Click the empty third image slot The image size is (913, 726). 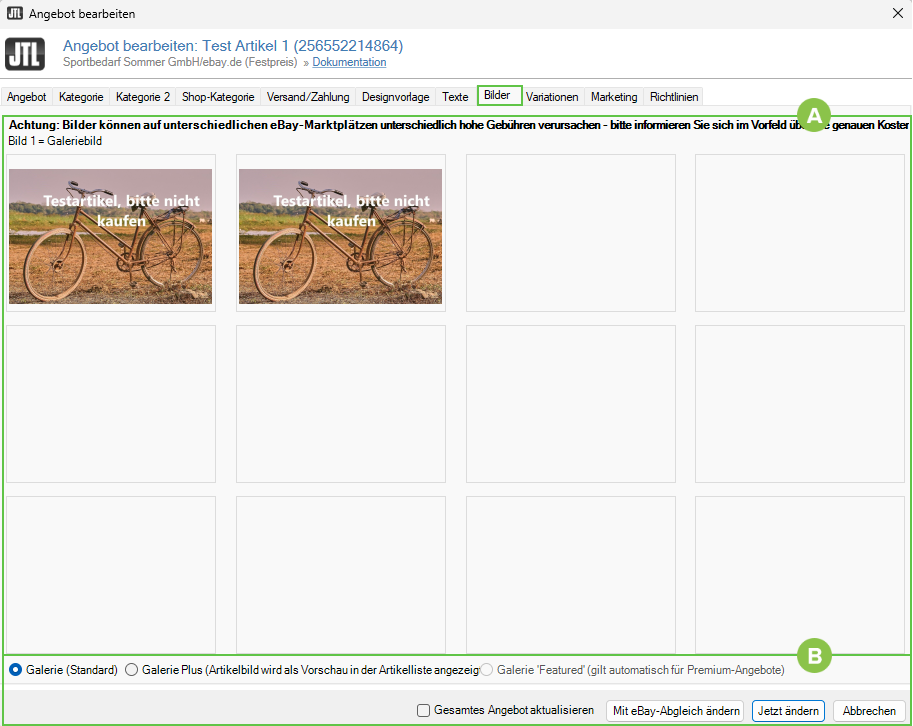(570, 233)
